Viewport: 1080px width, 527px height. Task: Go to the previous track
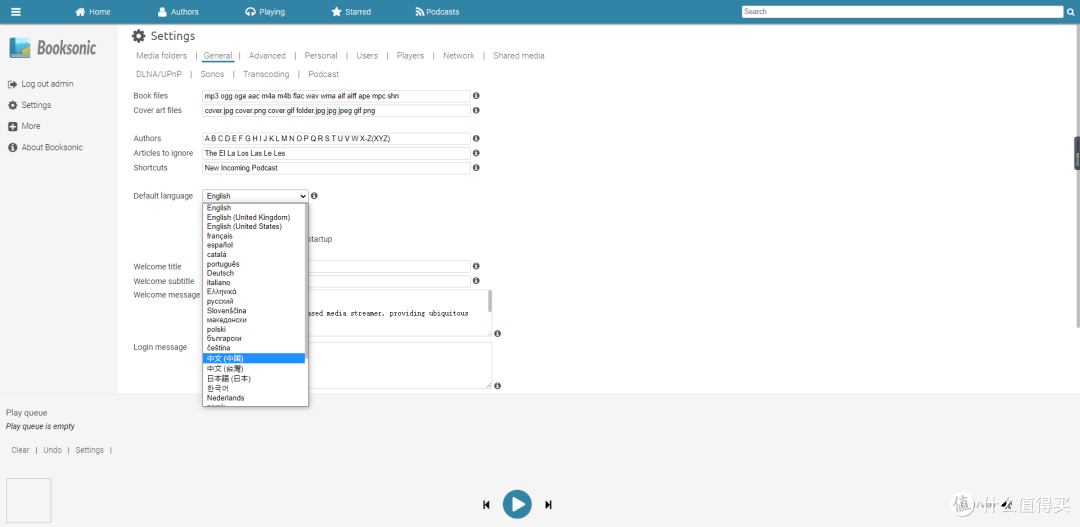486,505
